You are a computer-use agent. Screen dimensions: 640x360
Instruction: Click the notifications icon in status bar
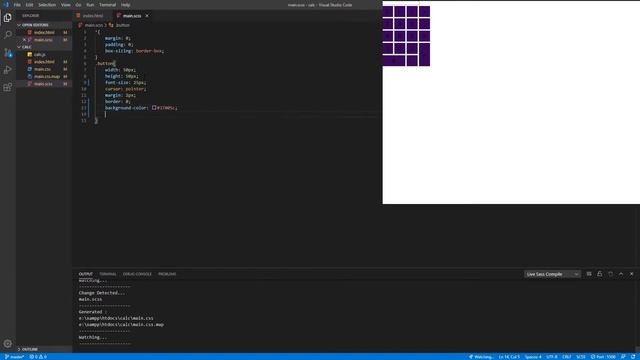pyautogui.click(x=633, y=357)
